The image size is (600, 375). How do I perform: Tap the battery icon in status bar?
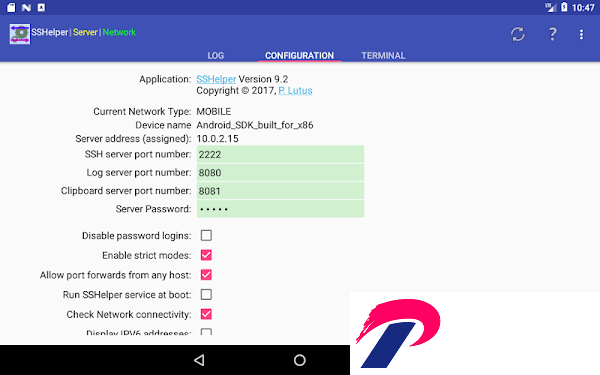[x=564, y=7]
